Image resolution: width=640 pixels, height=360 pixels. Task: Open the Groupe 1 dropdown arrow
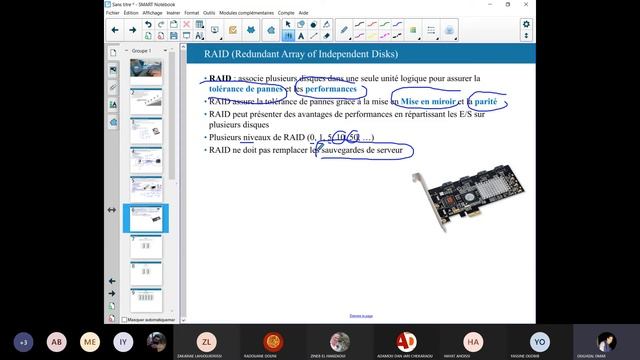click(165, 51)
